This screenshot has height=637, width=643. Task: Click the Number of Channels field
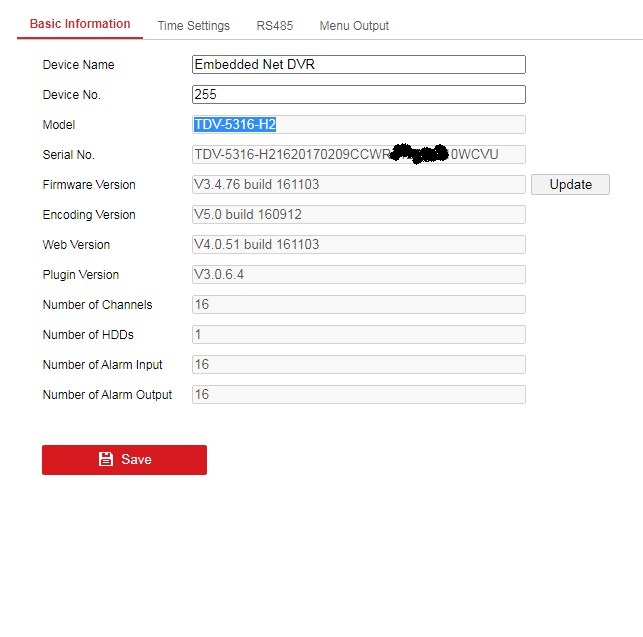point(358,305)
